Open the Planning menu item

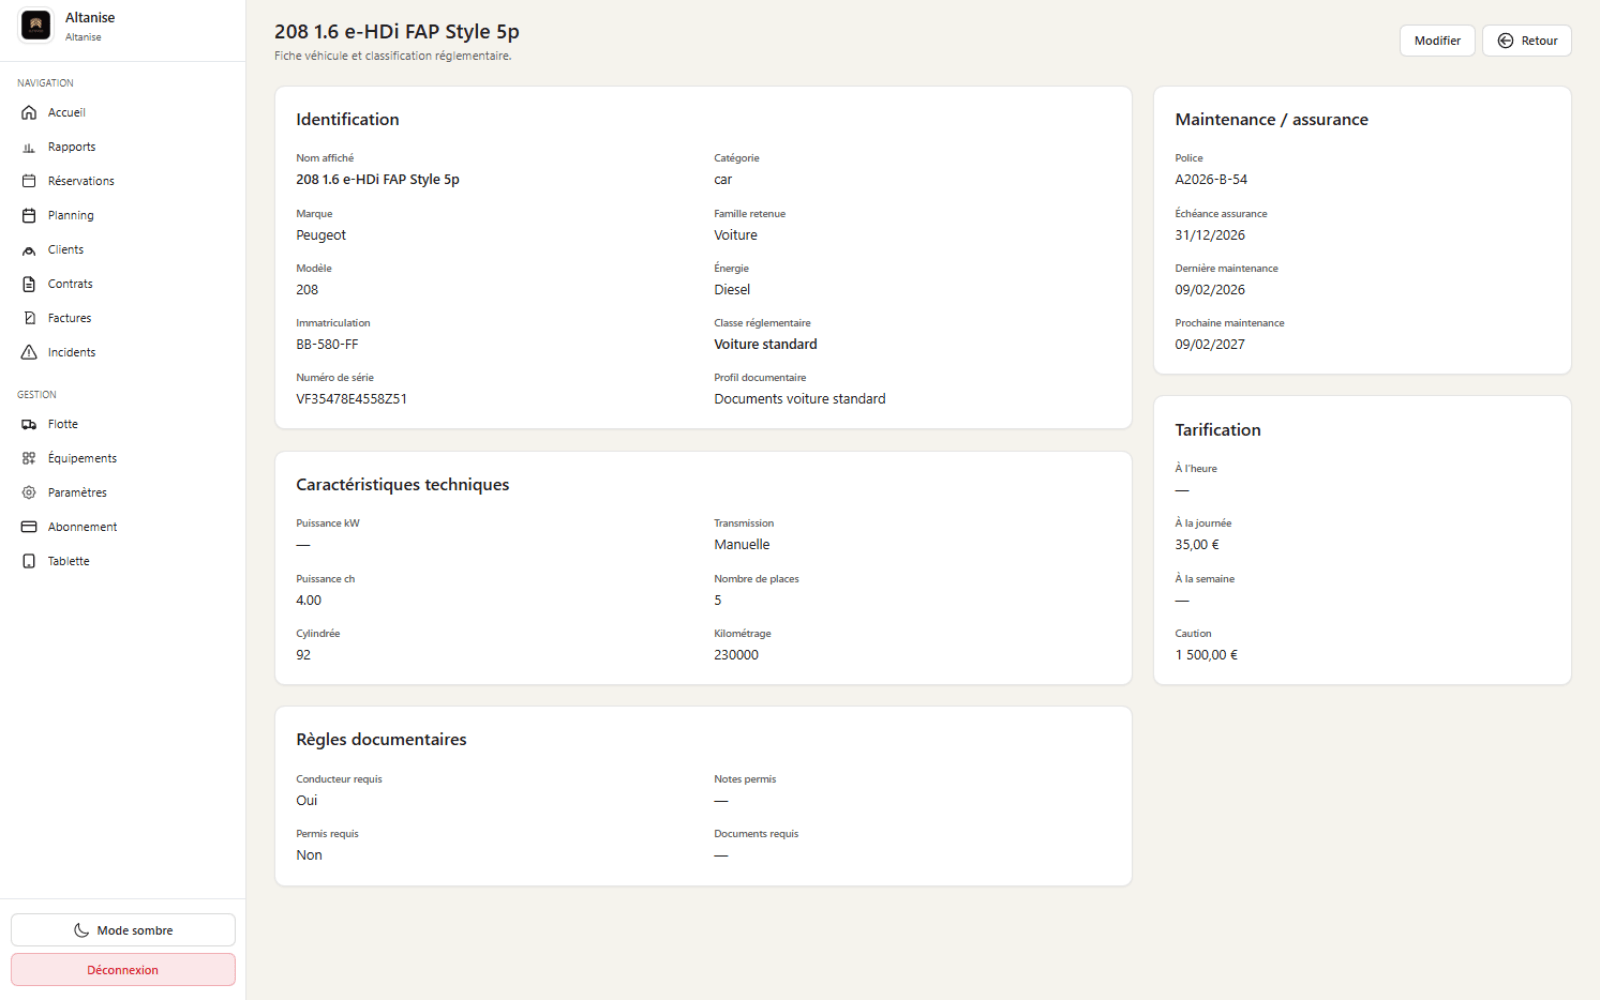(x=70, y=216)
